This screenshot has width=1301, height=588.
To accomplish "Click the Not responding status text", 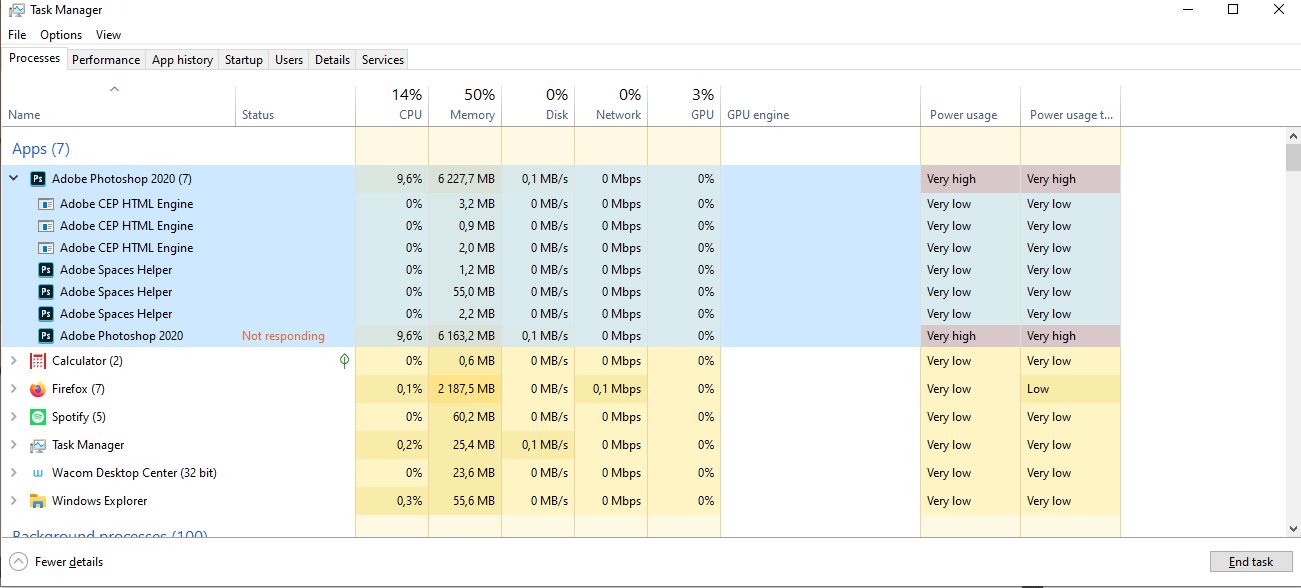I will tap(283, 336).
